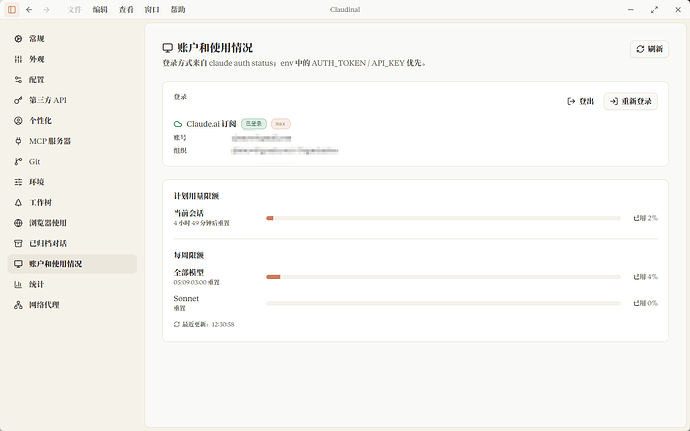Open 常规 general settings icon
This screenshot has height=431, width=690.
click(x=18, y=39)
